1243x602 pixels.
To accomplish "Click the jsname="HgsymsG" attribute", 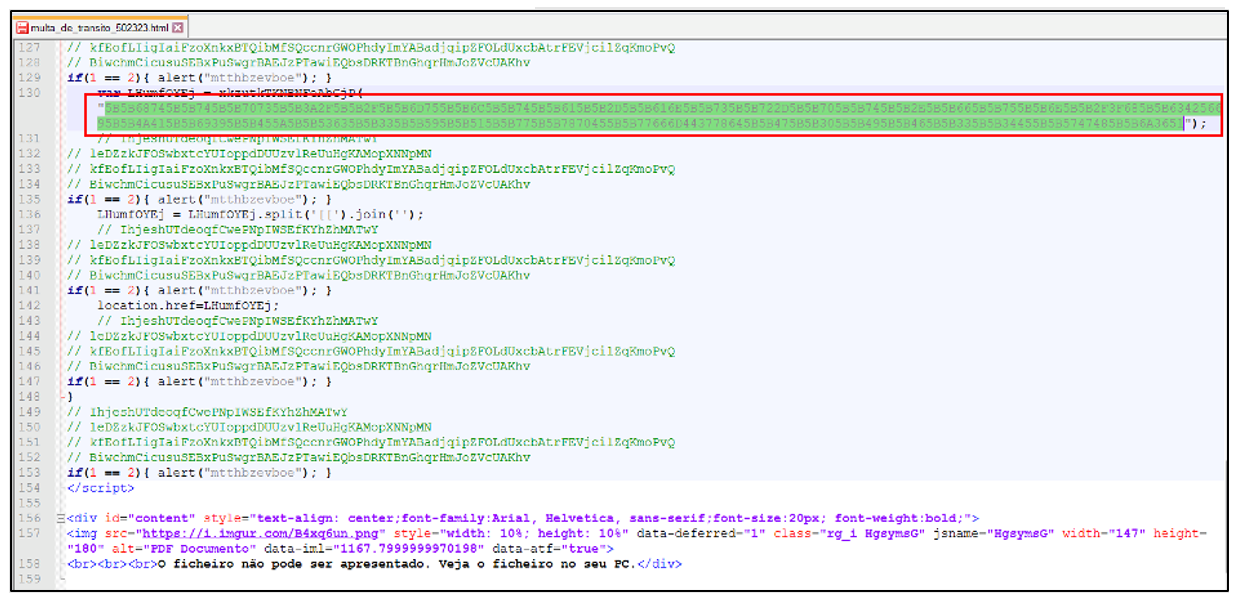I will [x=993, y=534].
